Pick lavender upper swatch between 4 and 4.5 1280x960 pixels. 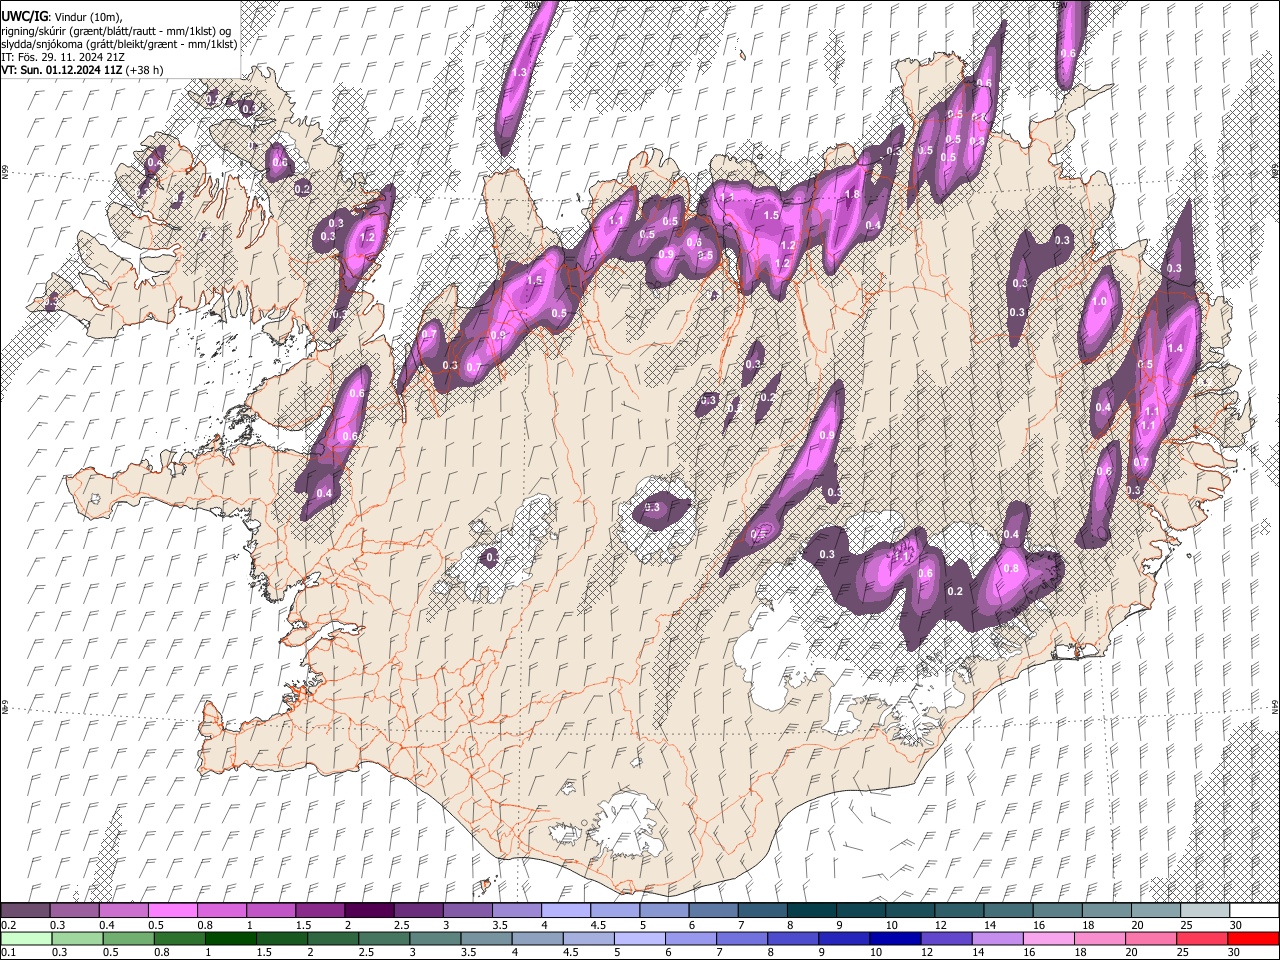click(x=566, y=910)
